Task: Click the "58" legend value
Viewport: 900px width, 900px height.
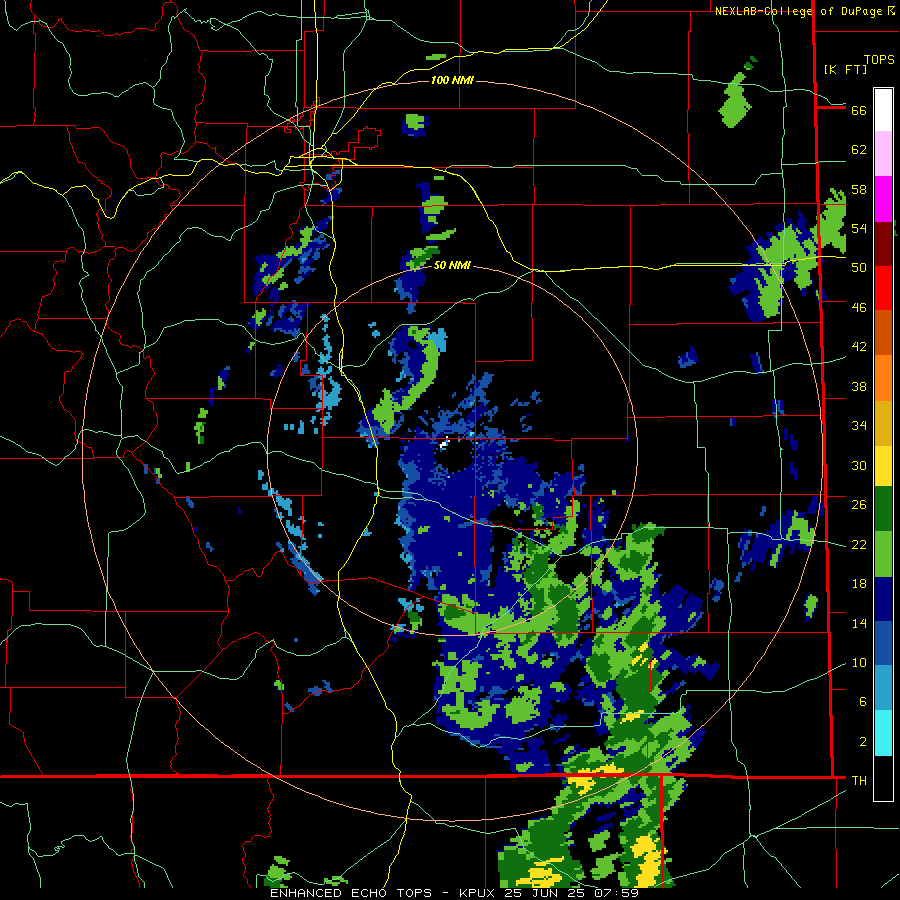Action: (x=859, y=189)
